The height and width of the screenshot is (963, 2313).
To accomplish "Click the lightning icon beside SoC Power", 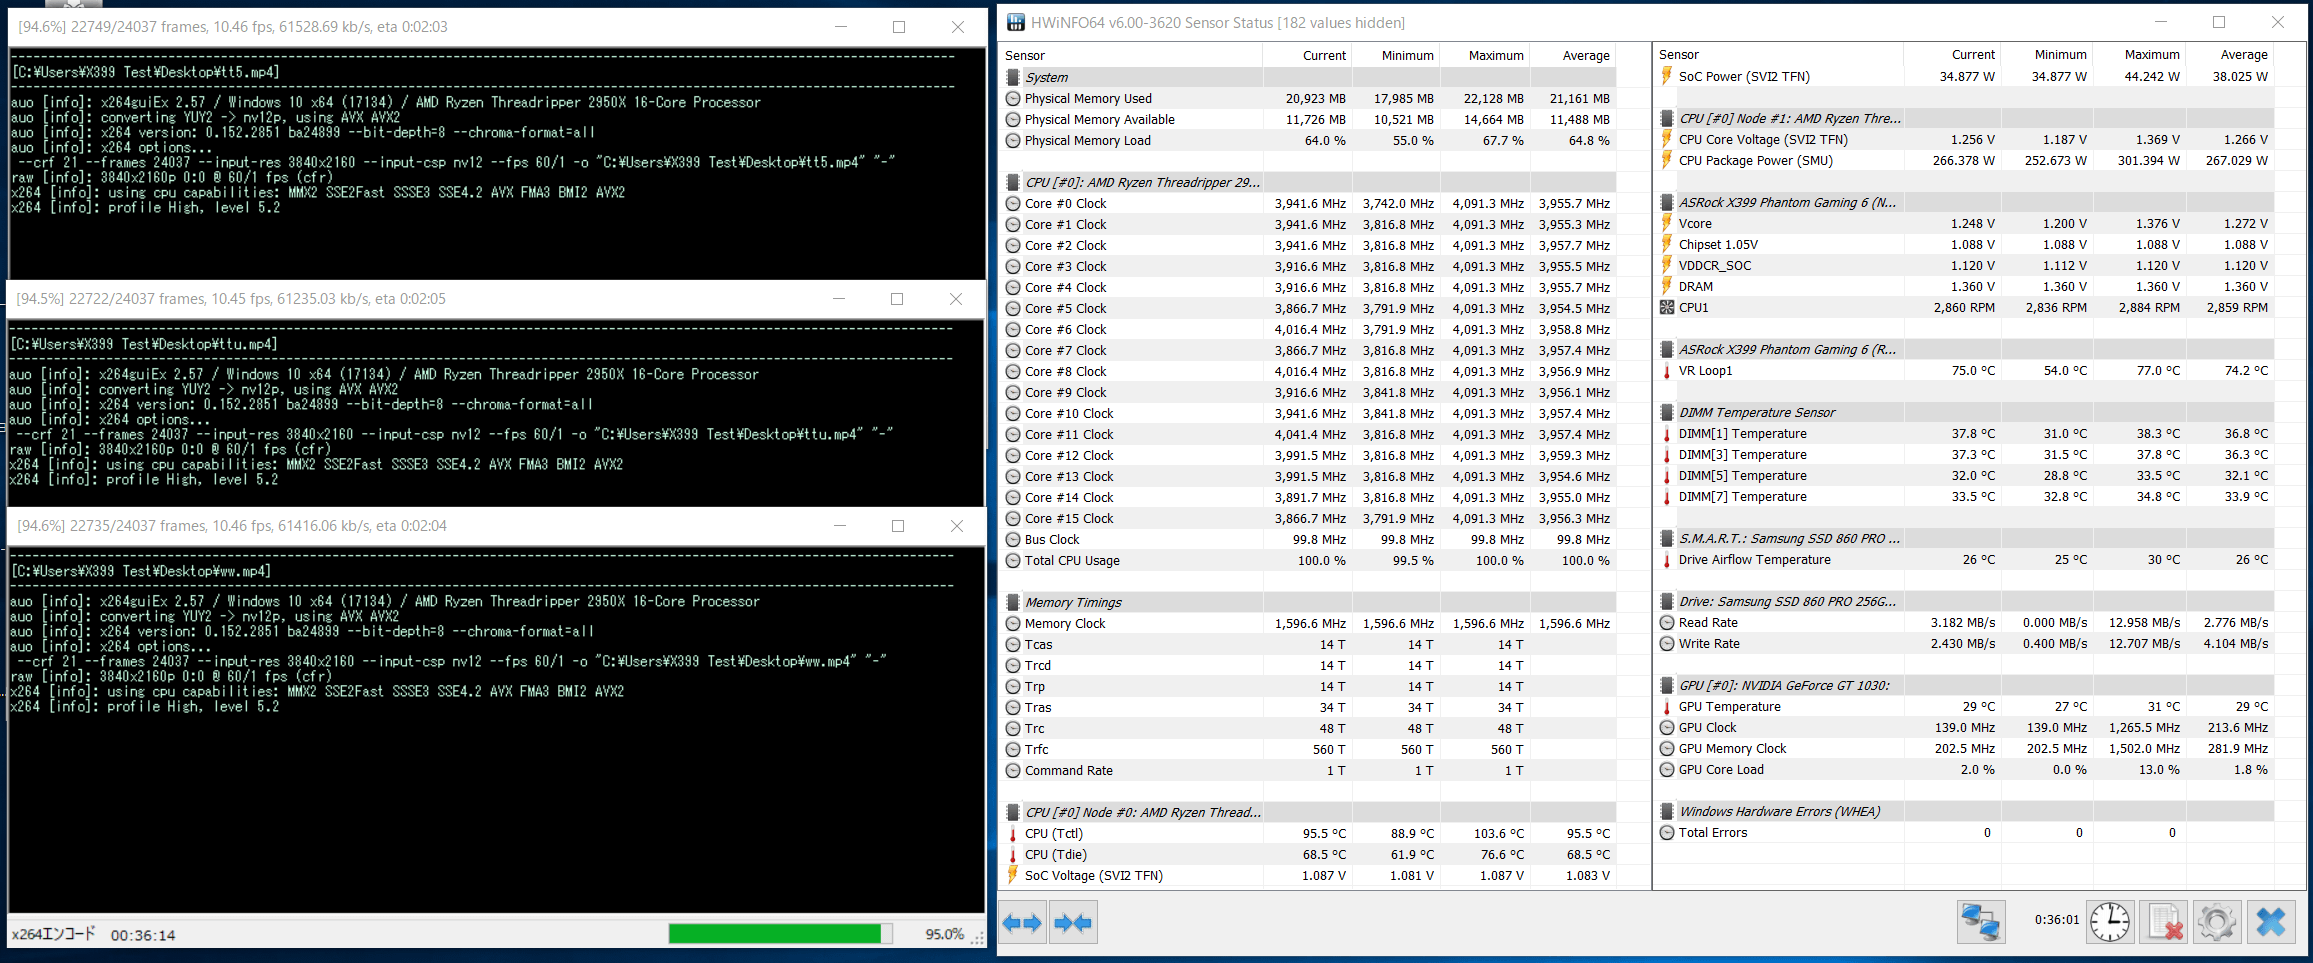I will pyautogui.click(x=1666, y=76).
